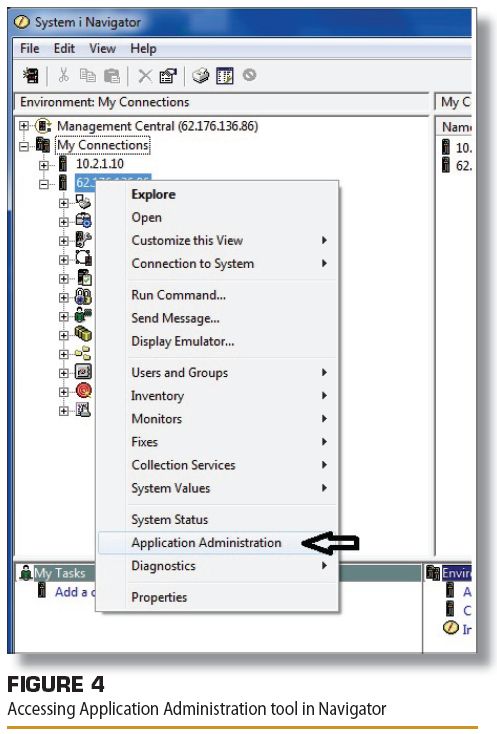Select Application Administration in the context menu
497x734 pixels.
click(206, 543)
